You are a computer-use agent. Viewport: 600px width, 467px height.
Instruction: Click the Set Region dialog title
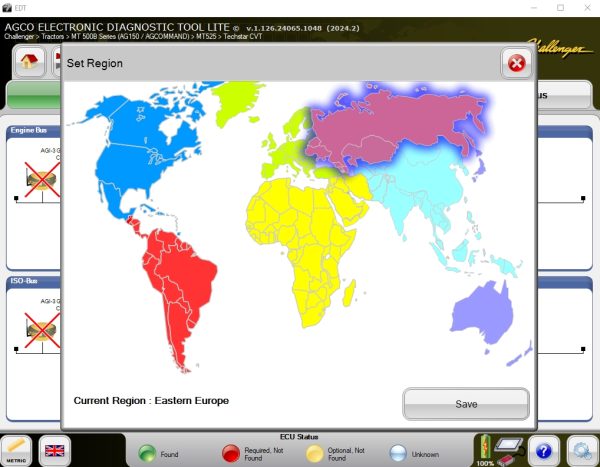tap(95, 63)
